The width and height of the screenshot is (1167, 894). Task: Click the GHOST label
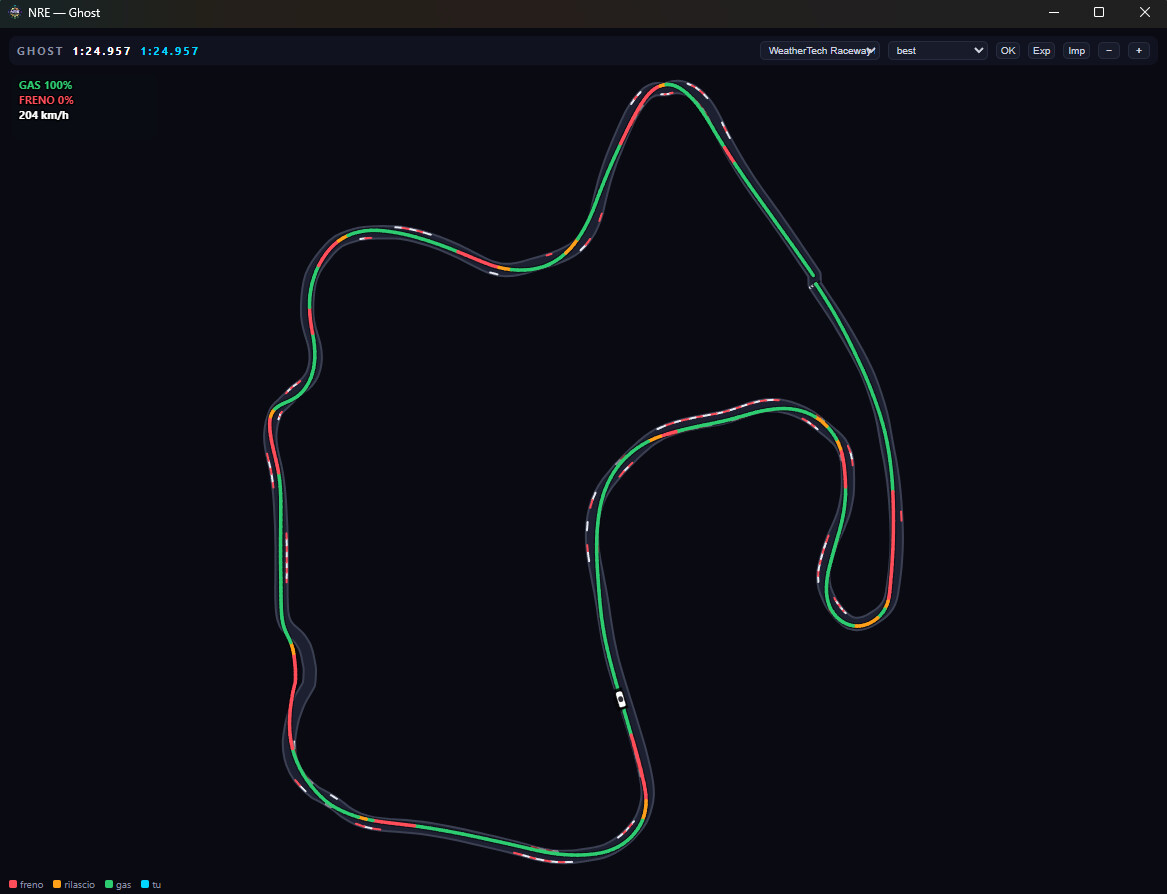[x=40, y=51]
